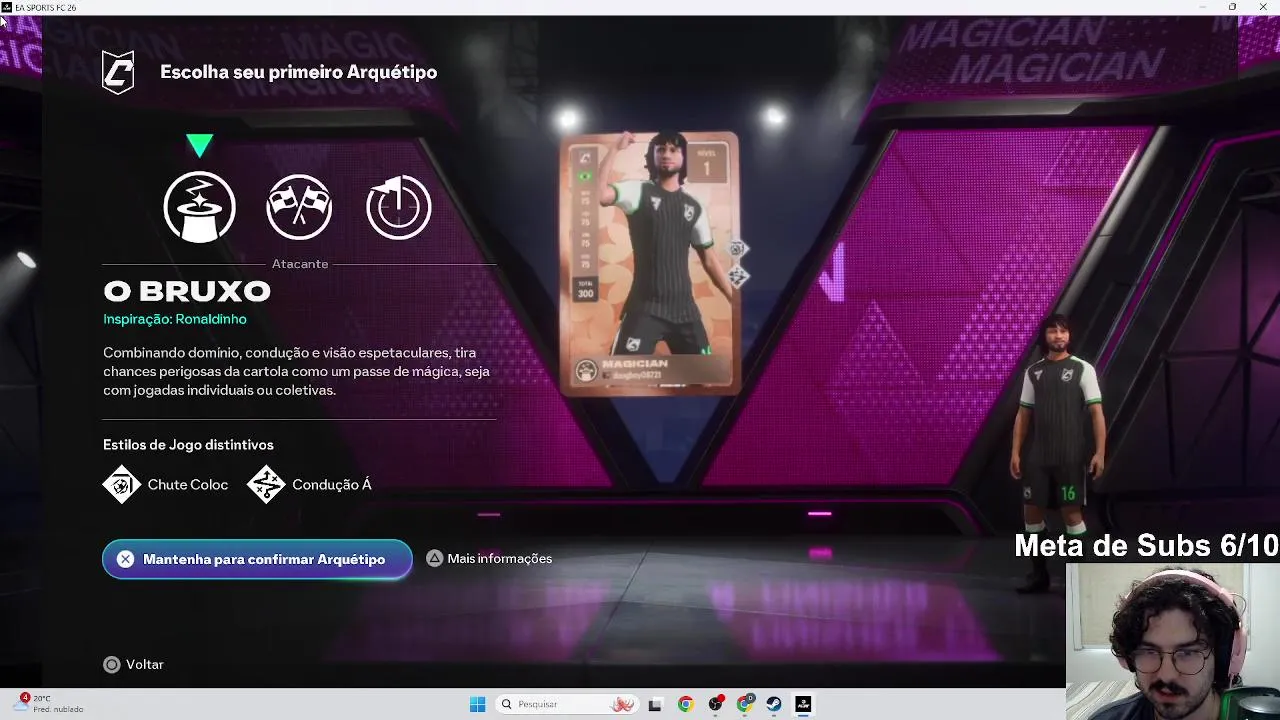The height and width of the screenshot is (720, 1280).
Task: Click the triangle icon beside Mais informações
Action: [x=435, y=559]
